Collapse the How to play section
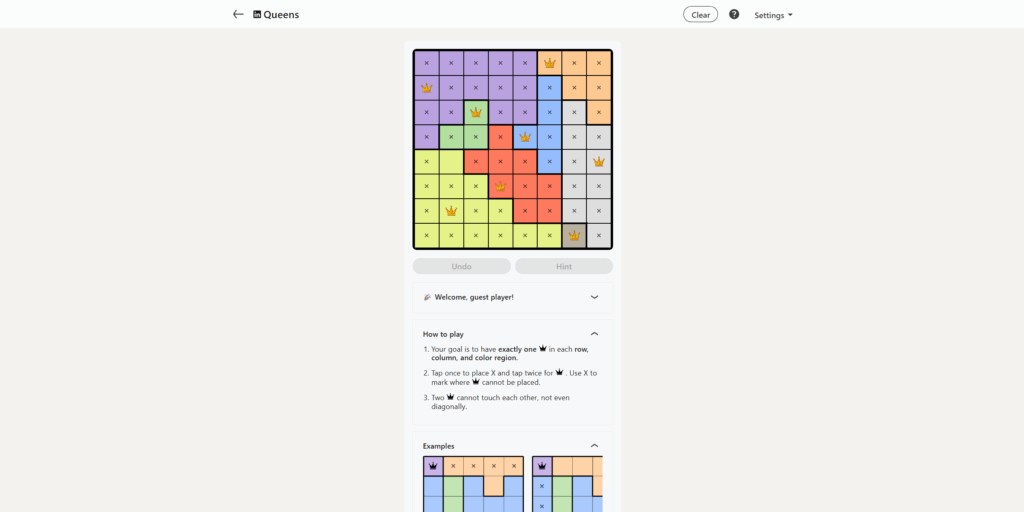Screen dimensions: 1024x512 (x=594, y=334)
